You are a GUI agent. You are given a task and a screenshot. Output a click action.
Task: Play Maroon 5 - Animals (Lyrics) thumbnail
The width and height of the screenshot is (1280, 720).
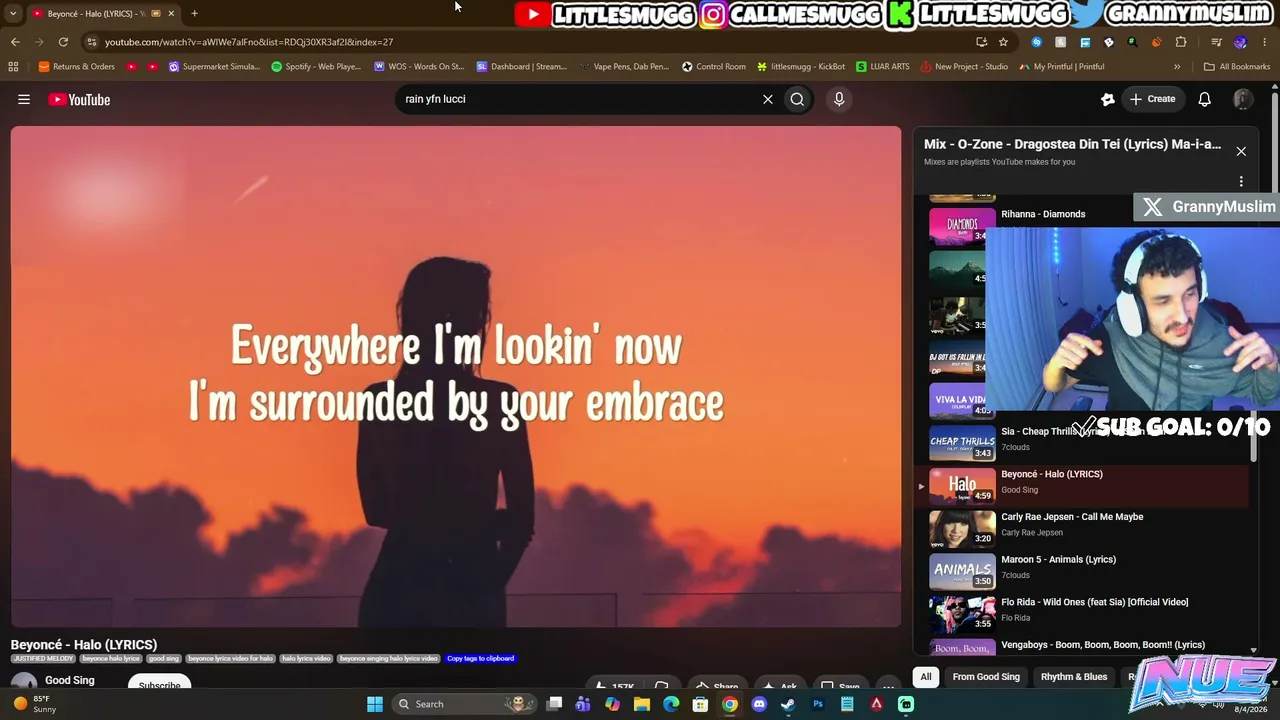(x=962, y=571)
